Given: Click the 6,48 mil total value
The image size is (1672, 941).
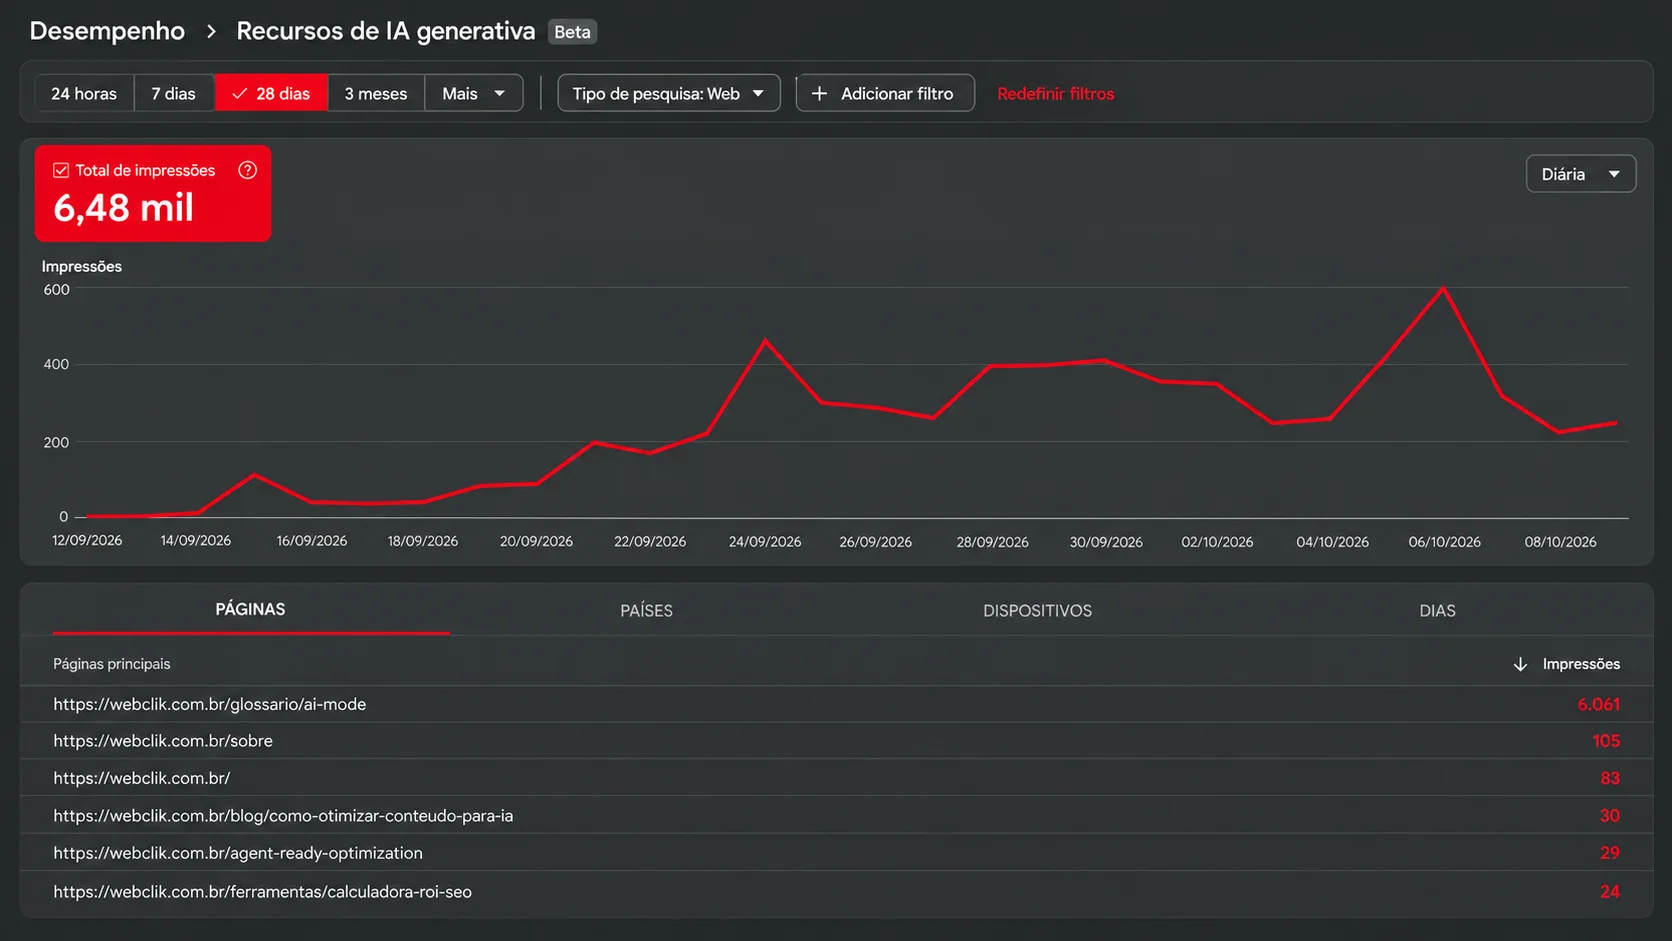Looking at the screenshot, I should coord(123,208).
